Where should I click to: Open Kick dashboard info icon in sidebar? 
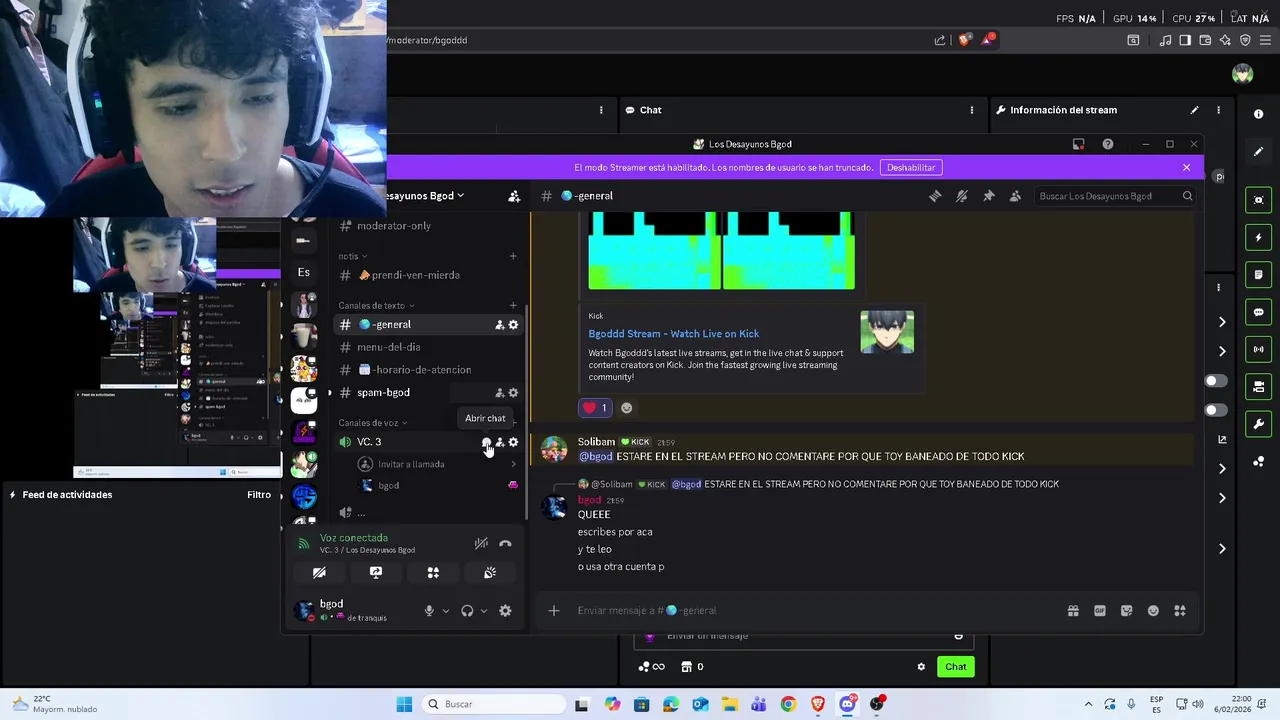[1259, 114]
